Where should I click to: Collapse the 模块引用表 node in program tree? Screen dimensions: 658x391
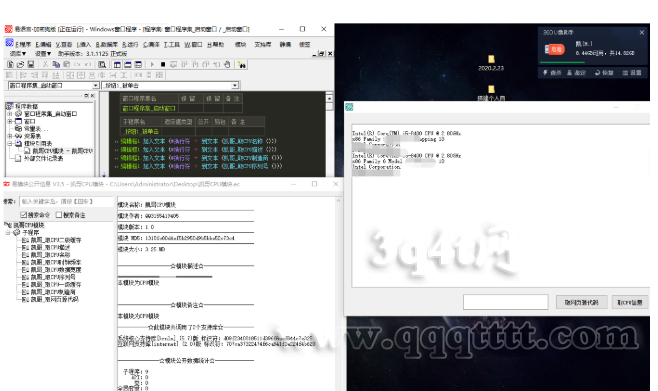point(9,143)
